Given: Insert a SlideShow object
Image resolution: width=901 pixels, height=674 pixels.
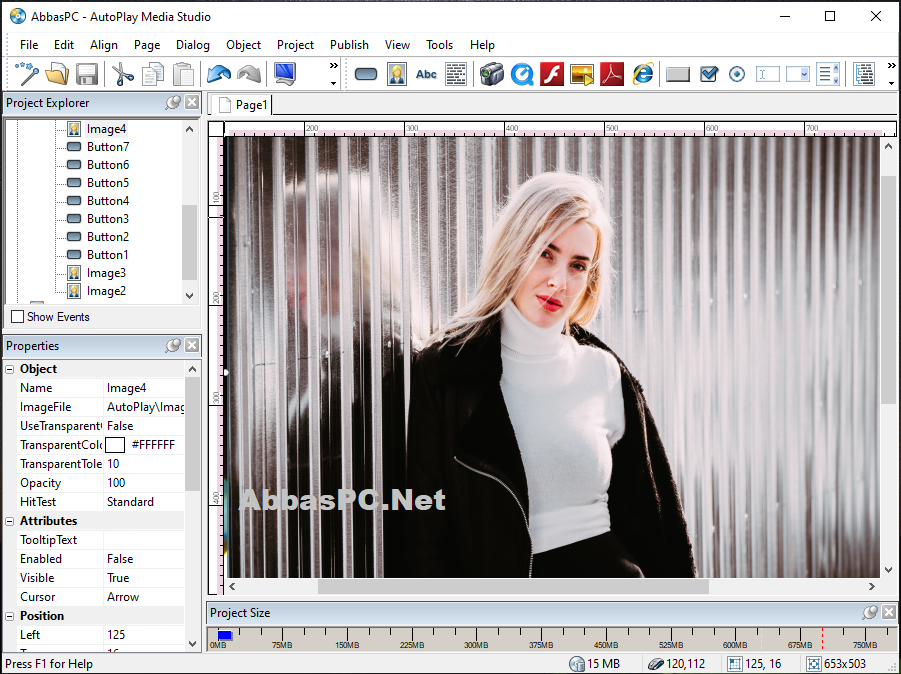Looking at the screenshot, I should 582,74.
